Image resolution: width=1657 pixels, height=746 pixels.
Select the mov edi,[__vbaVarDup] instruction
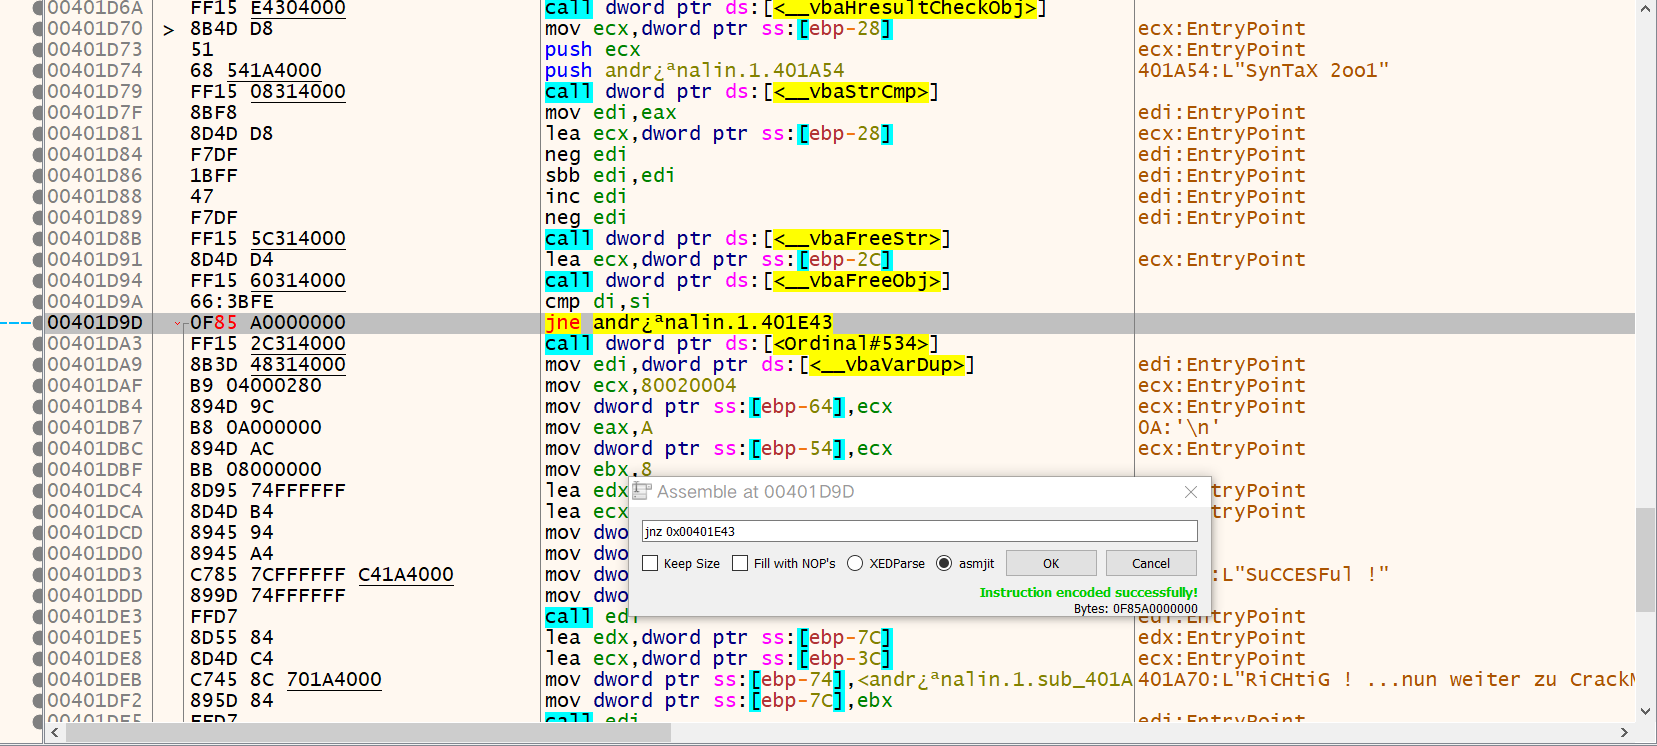(x=760, y=365)
